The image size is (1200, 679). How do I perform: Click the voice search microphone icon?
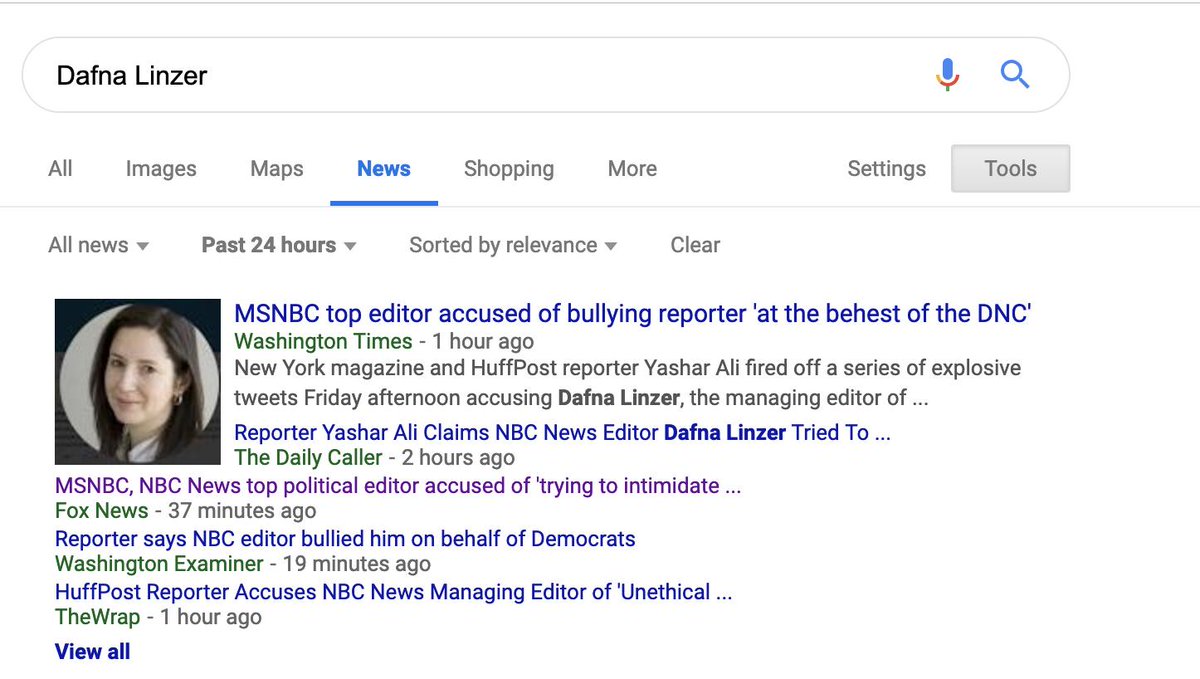tap(947, 75)
